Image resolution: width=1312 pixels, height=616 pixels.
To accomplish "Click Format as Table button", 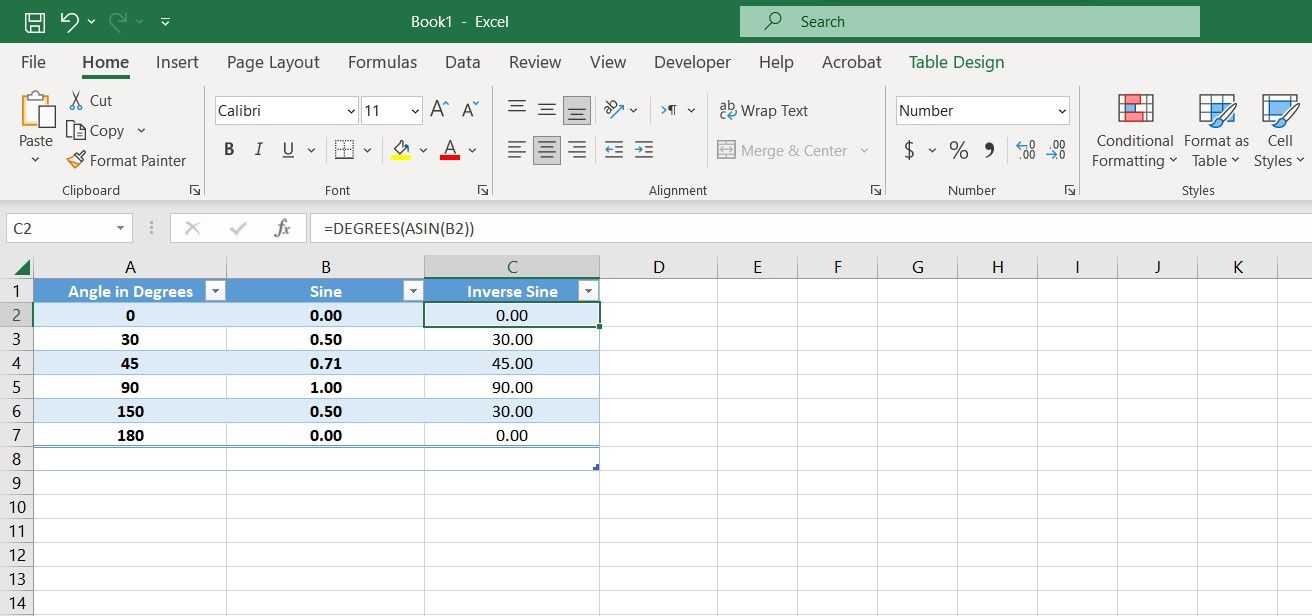I will click(1216, 131).
